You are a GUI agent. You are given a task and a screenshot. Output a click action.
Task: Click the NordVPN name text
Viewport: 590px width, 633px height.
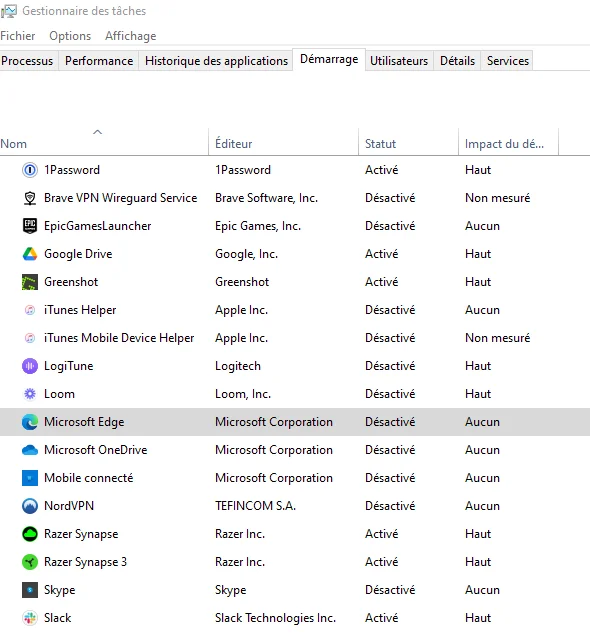tap(69, 506)
